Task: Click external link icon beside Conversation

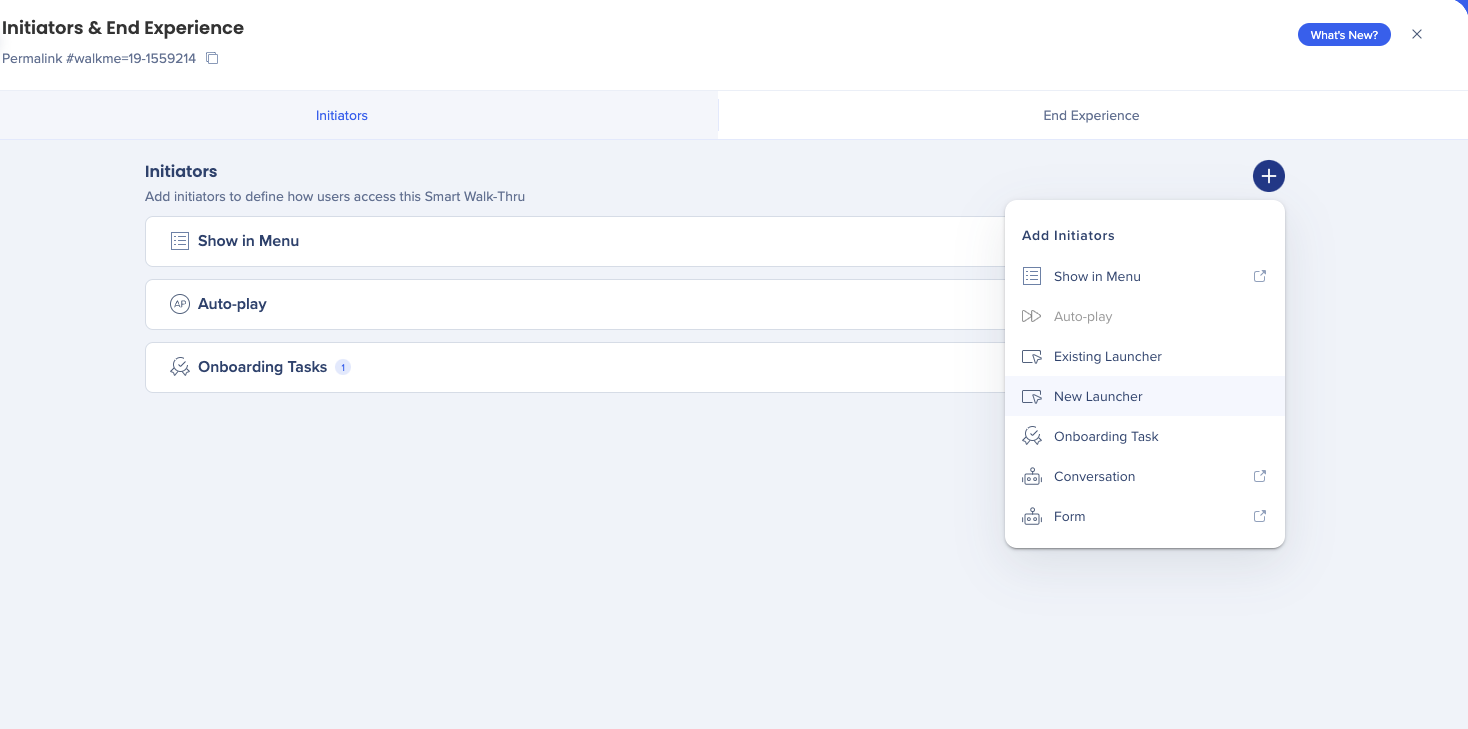Action: click(1260, 476)
